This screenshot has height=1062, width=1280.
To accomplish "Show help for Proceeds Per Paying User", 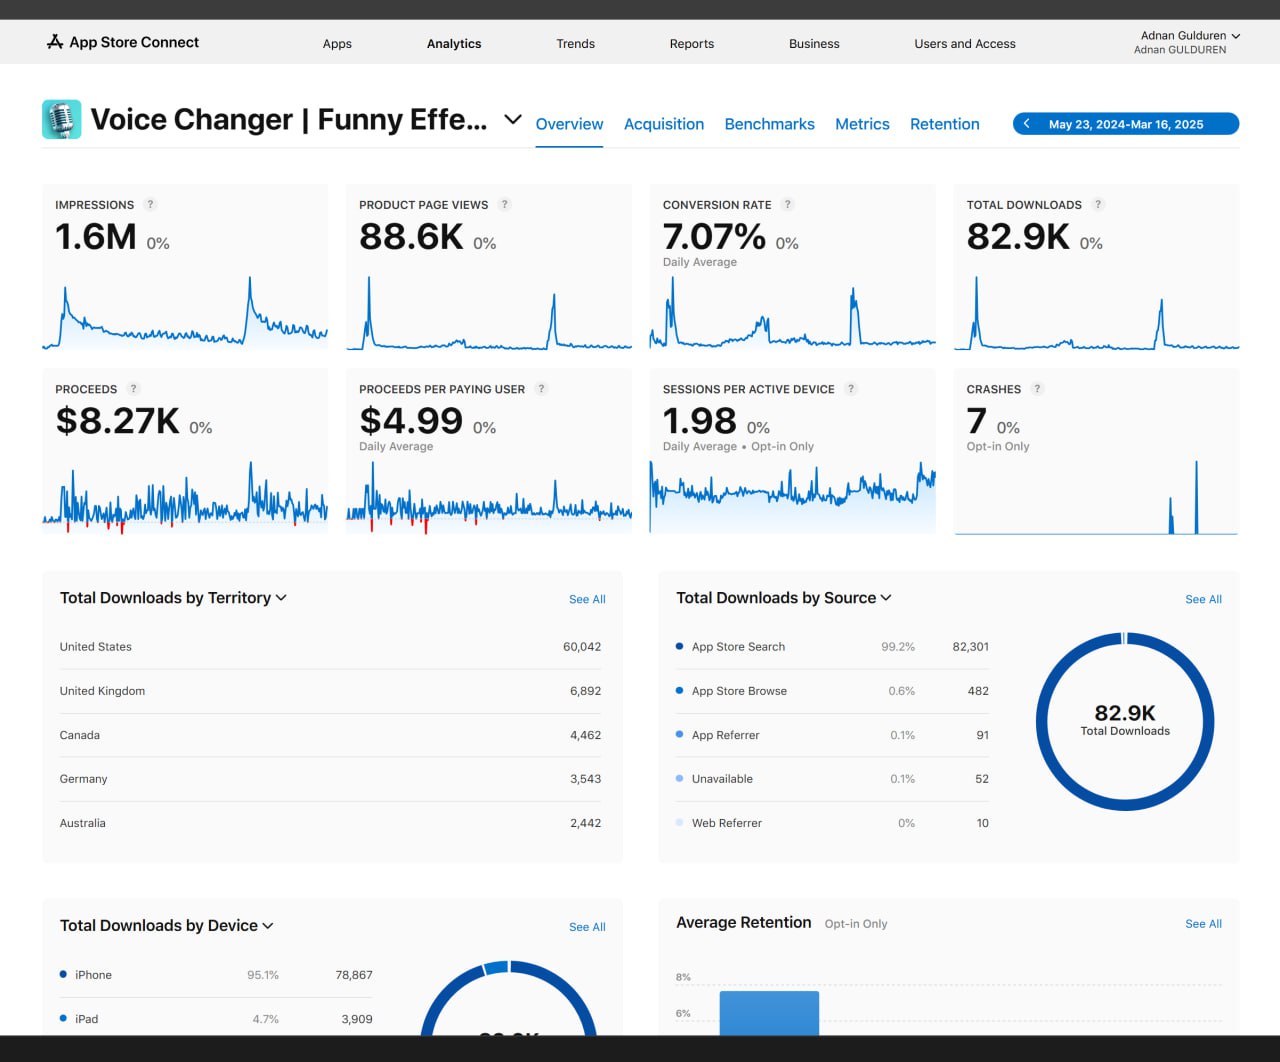I will [542, 389].
